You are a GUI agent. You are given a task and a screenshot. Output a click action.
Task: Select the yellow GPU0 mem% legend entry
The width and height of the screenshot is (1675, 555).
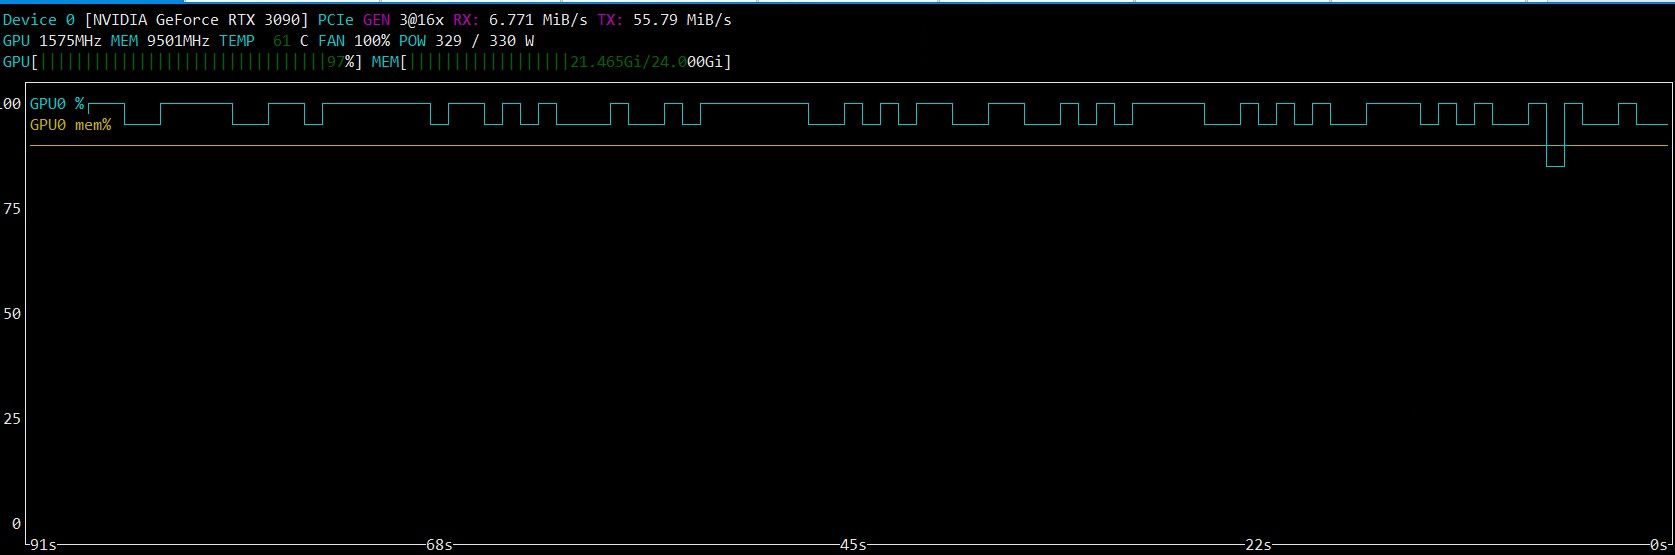click(x=70, y=125)
